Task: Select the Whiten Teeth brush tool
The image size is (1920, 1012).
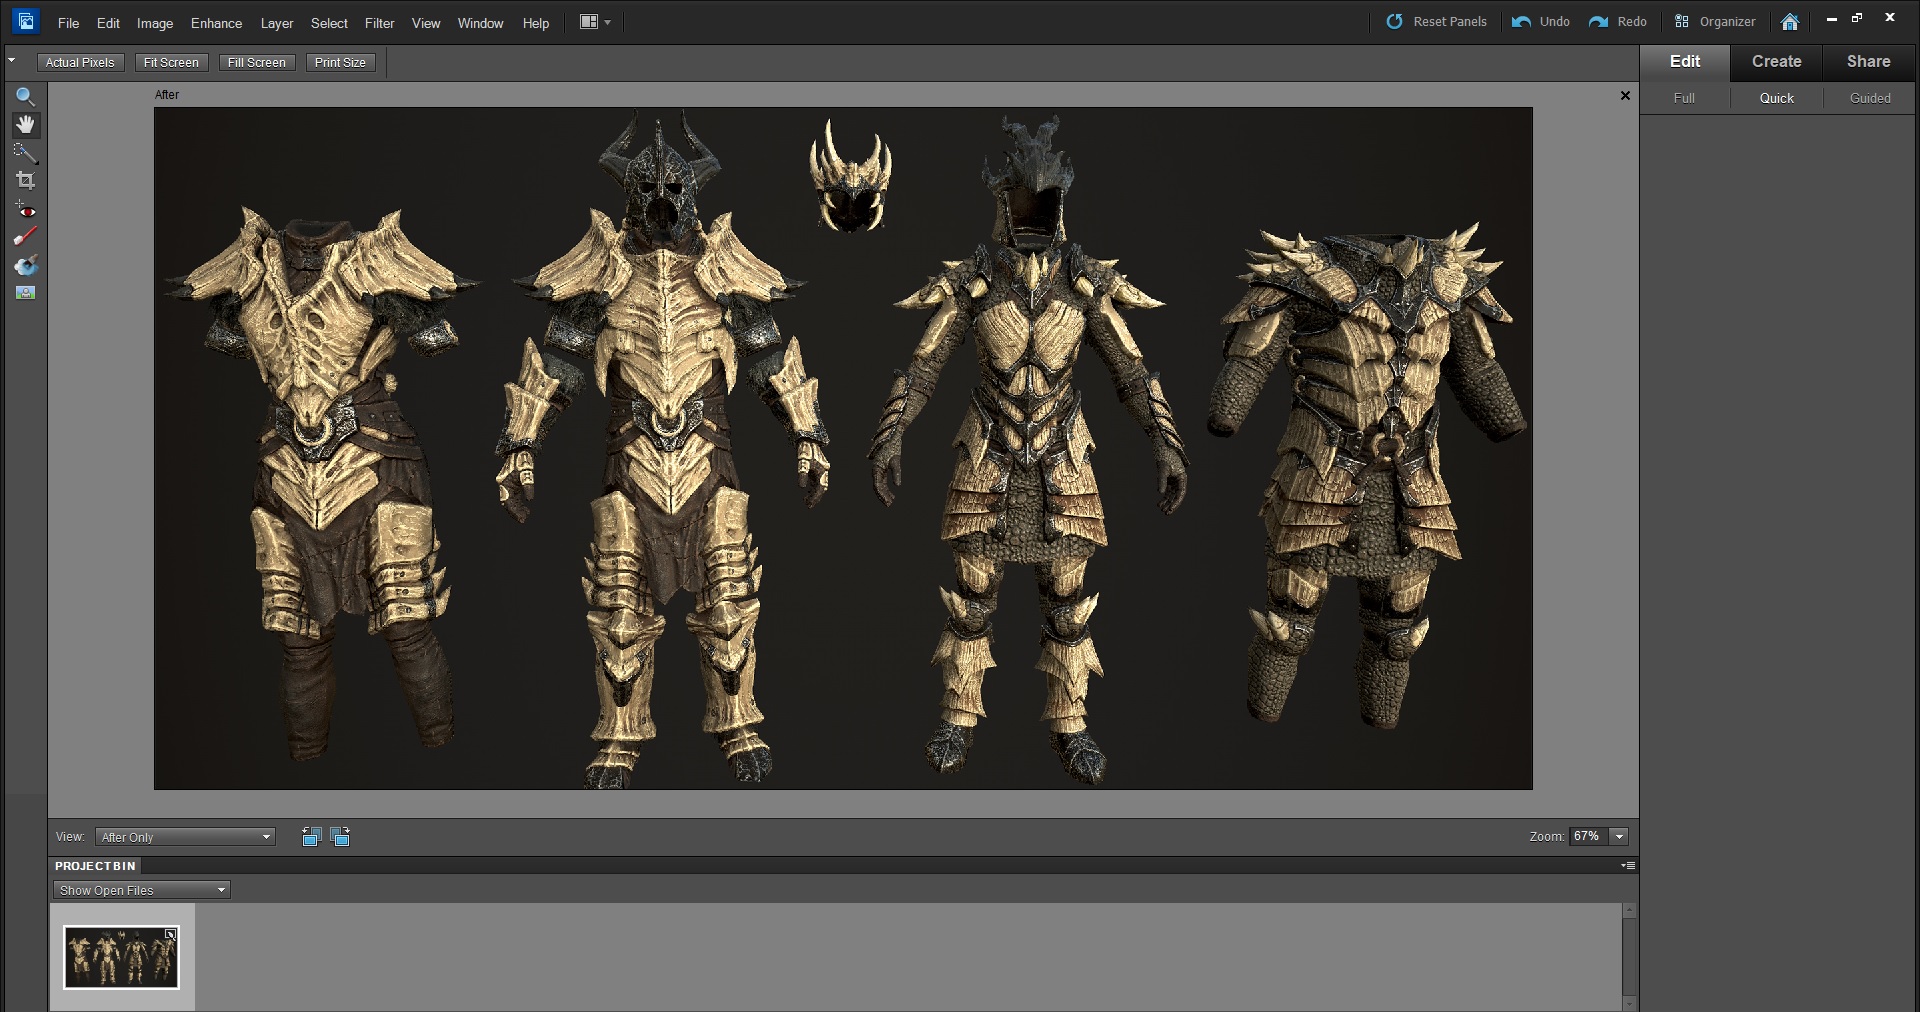Action: pos(25,237)
